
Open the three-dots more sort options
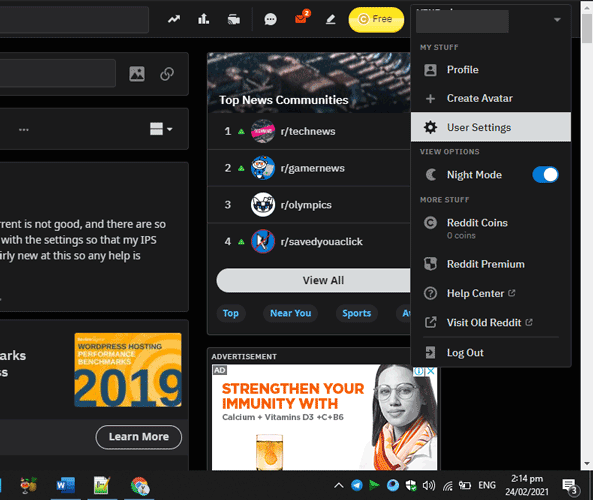click(24, 130)
